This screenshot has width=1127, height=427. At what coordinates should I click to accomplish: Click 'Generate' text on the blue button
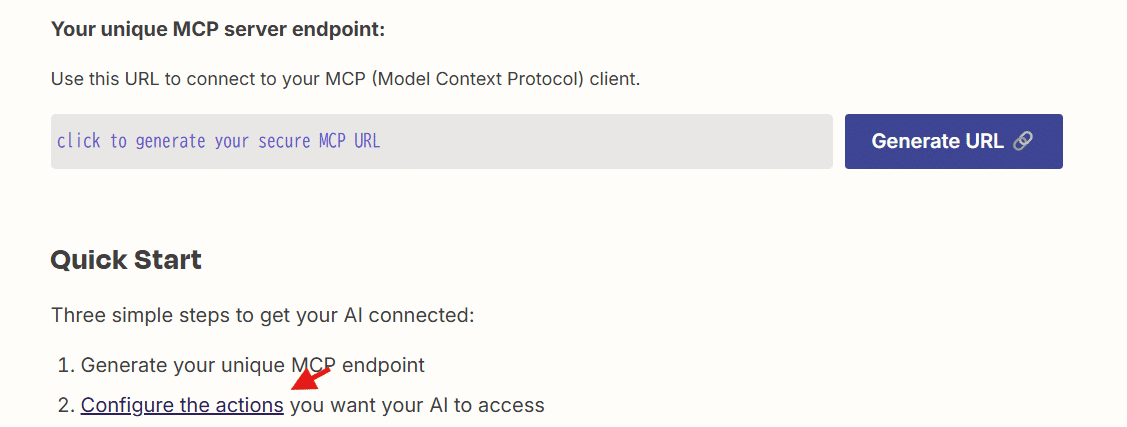916,141
